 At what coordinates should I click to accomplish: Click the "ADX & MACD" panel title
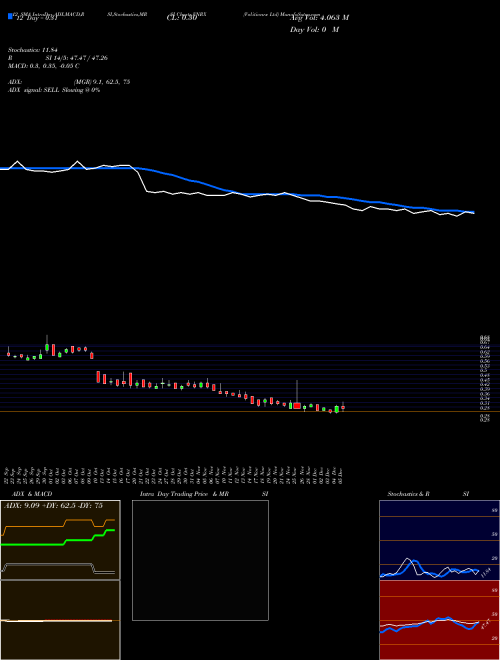(32, 494)
